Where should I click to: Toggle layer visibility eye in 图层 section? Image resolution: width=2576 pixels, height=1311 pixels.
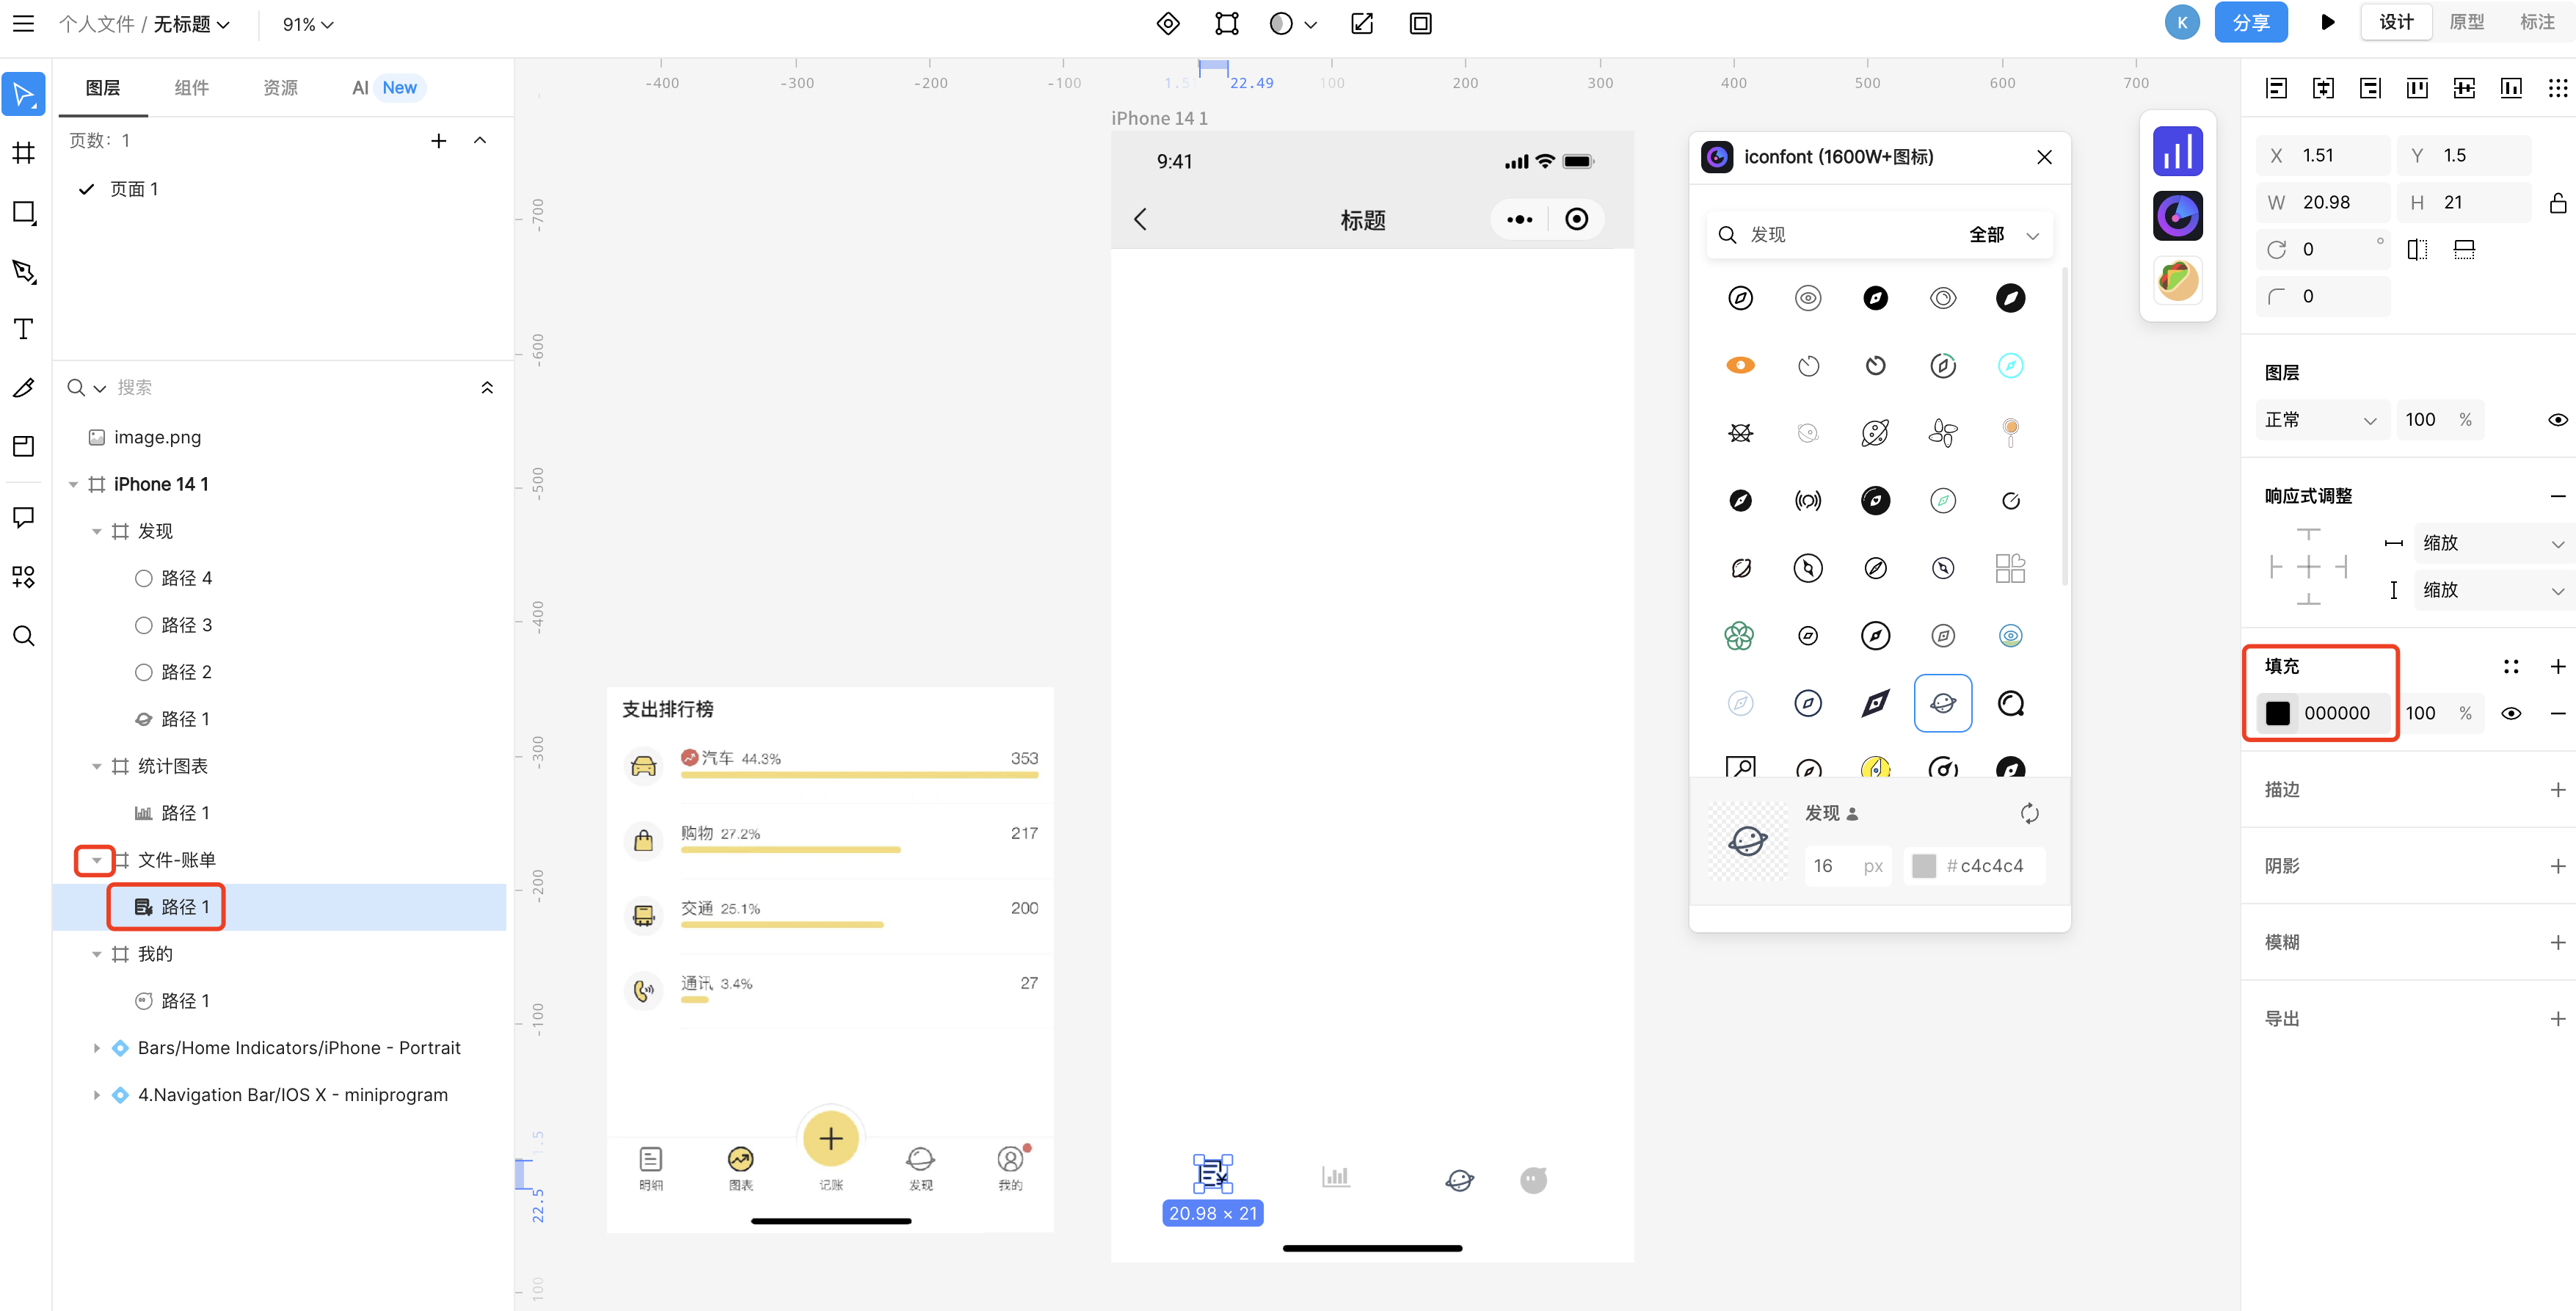[2557, 420]
